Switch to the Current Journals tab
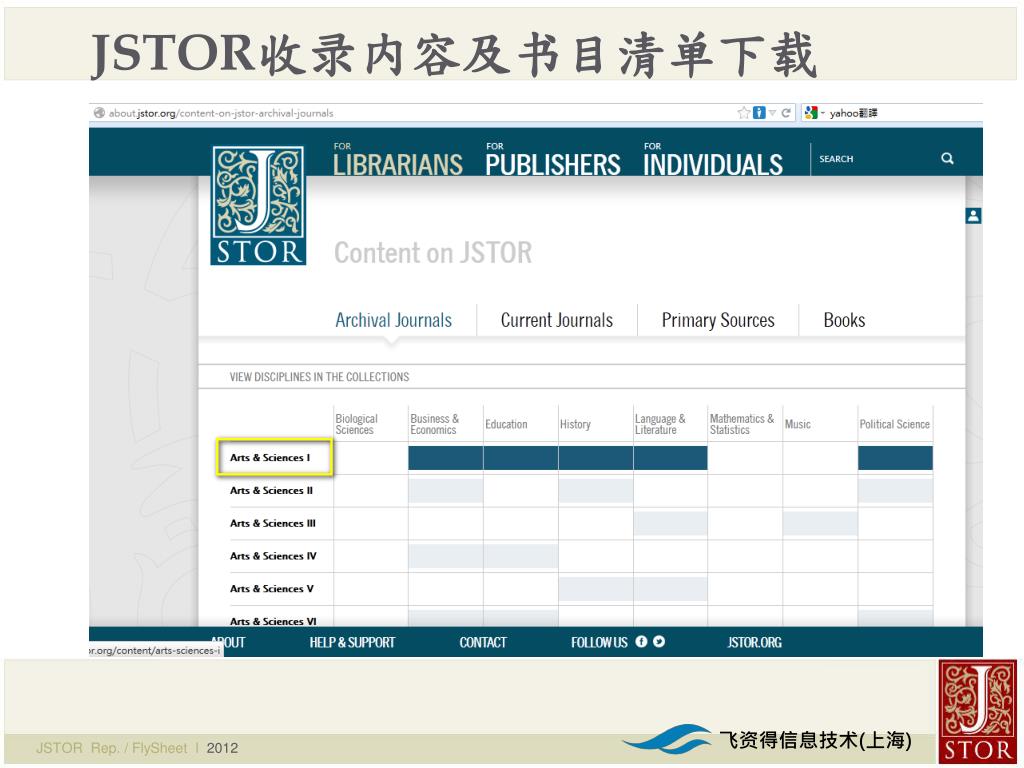This screenshot has width=1024, height=768. click(556, 320)
